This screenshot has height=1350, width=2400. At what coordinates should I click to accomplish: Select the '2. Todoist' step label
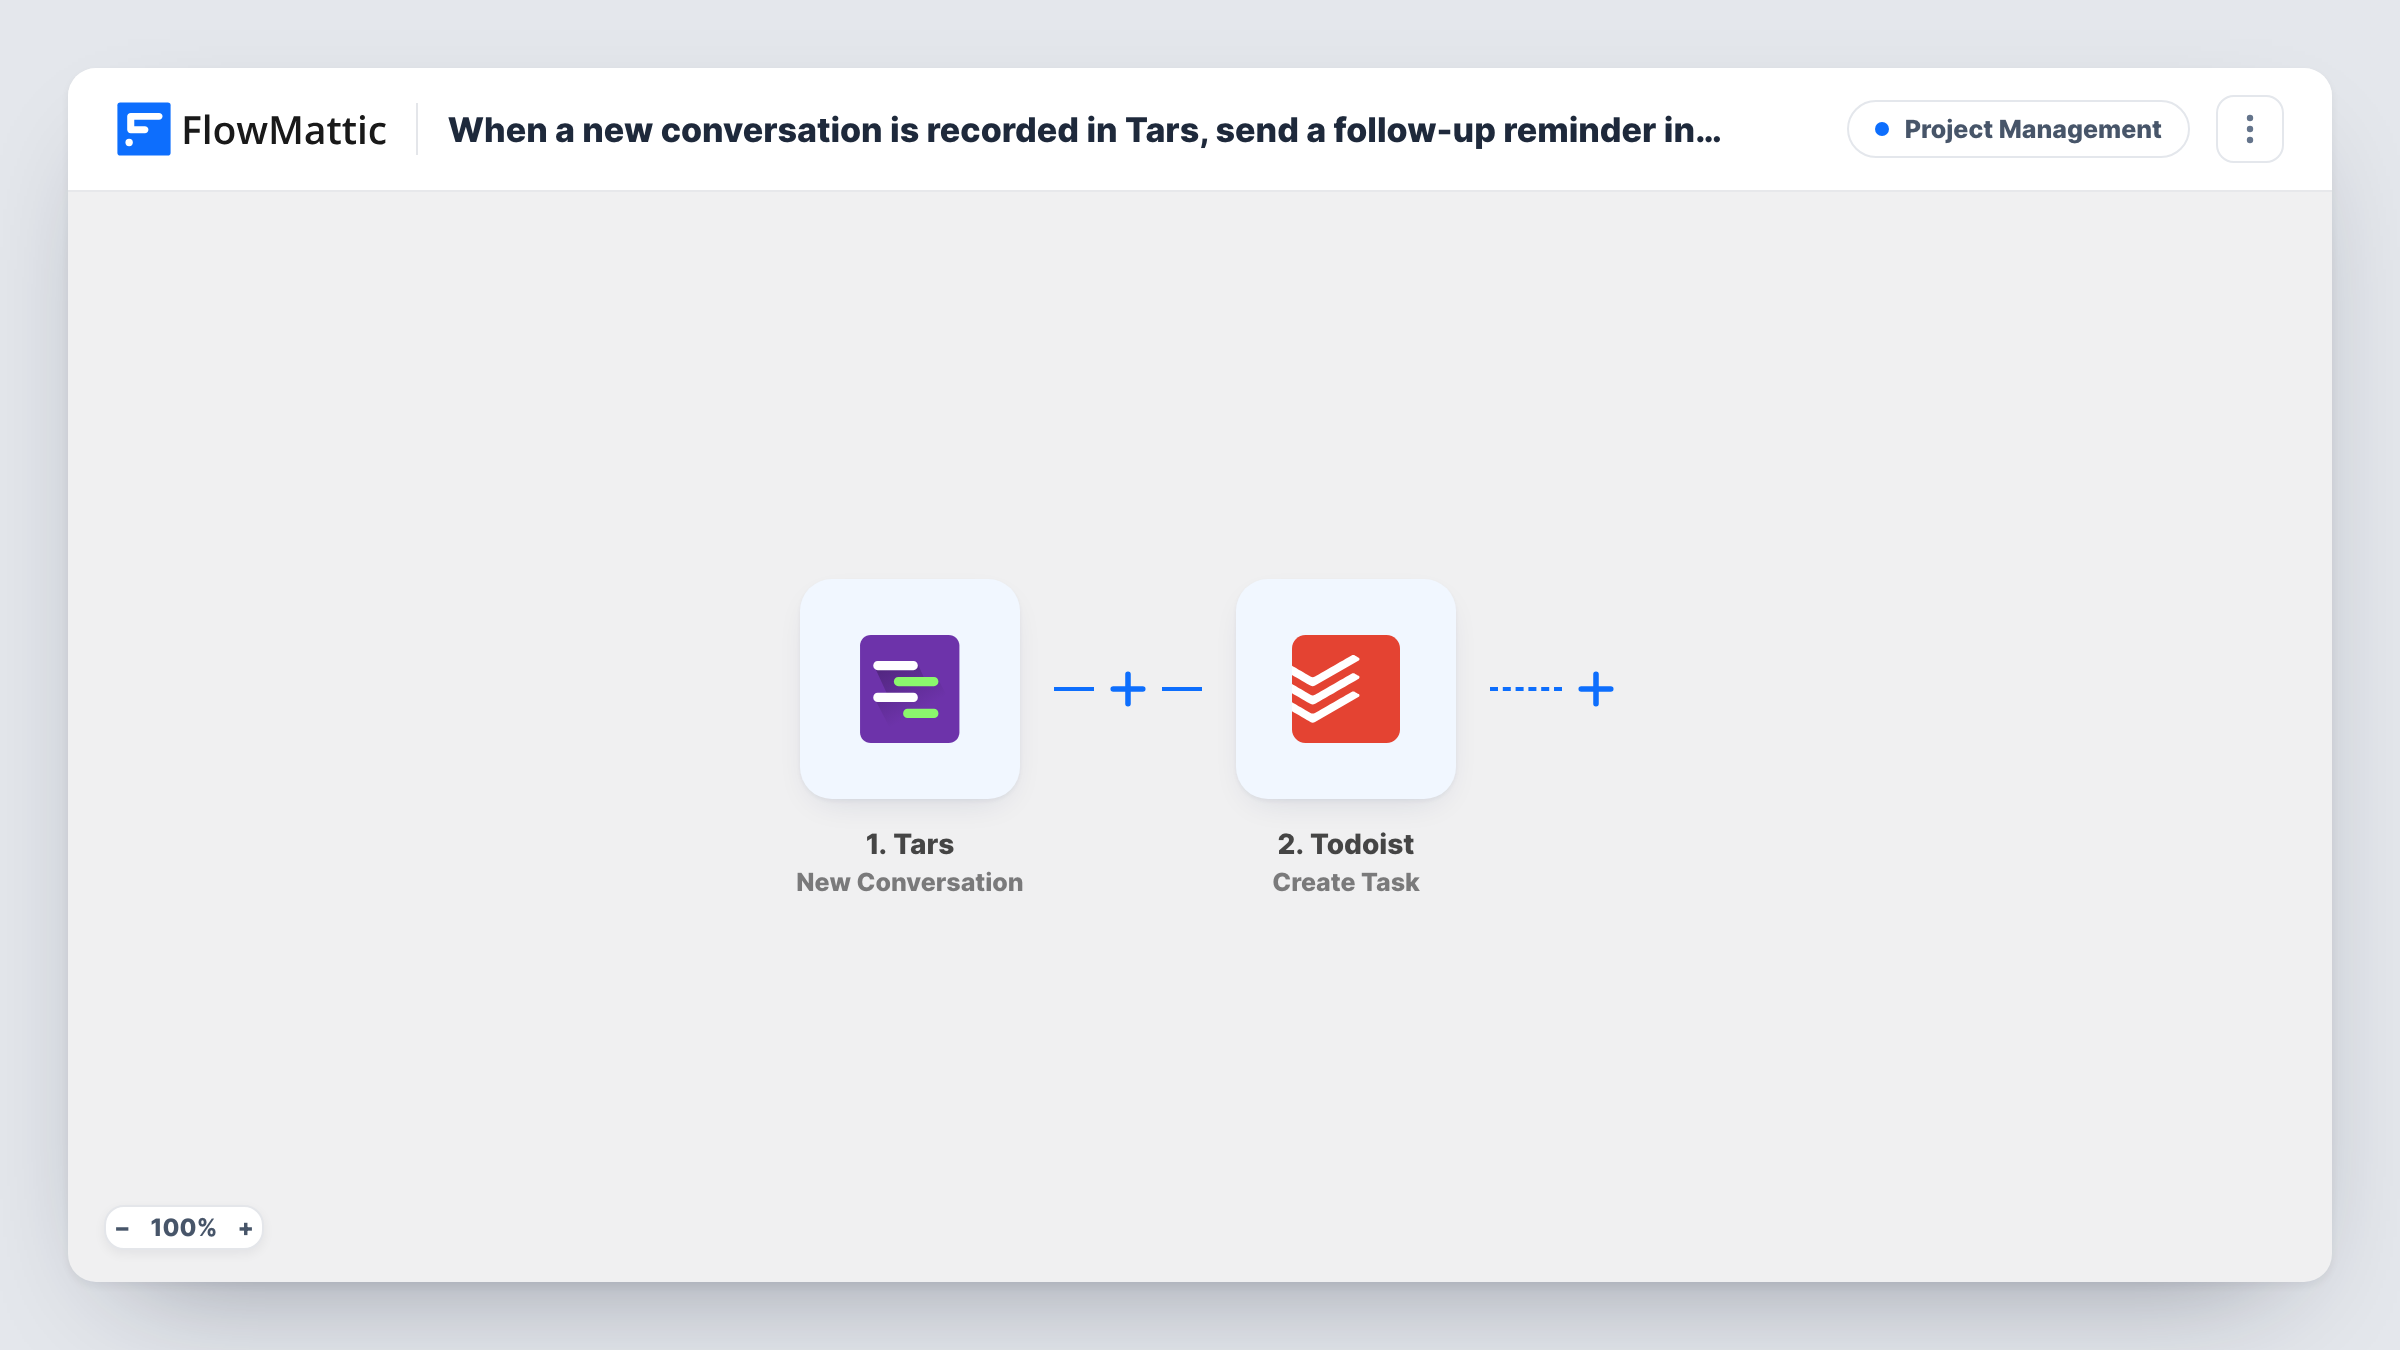point(1345,844)
